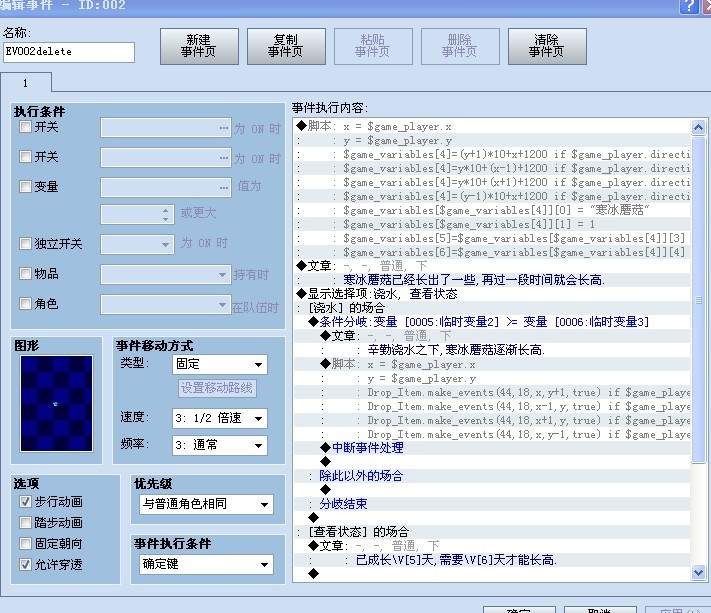Check the 踏步动画 option
Screen dimensions: 711x613
[25, 523]
